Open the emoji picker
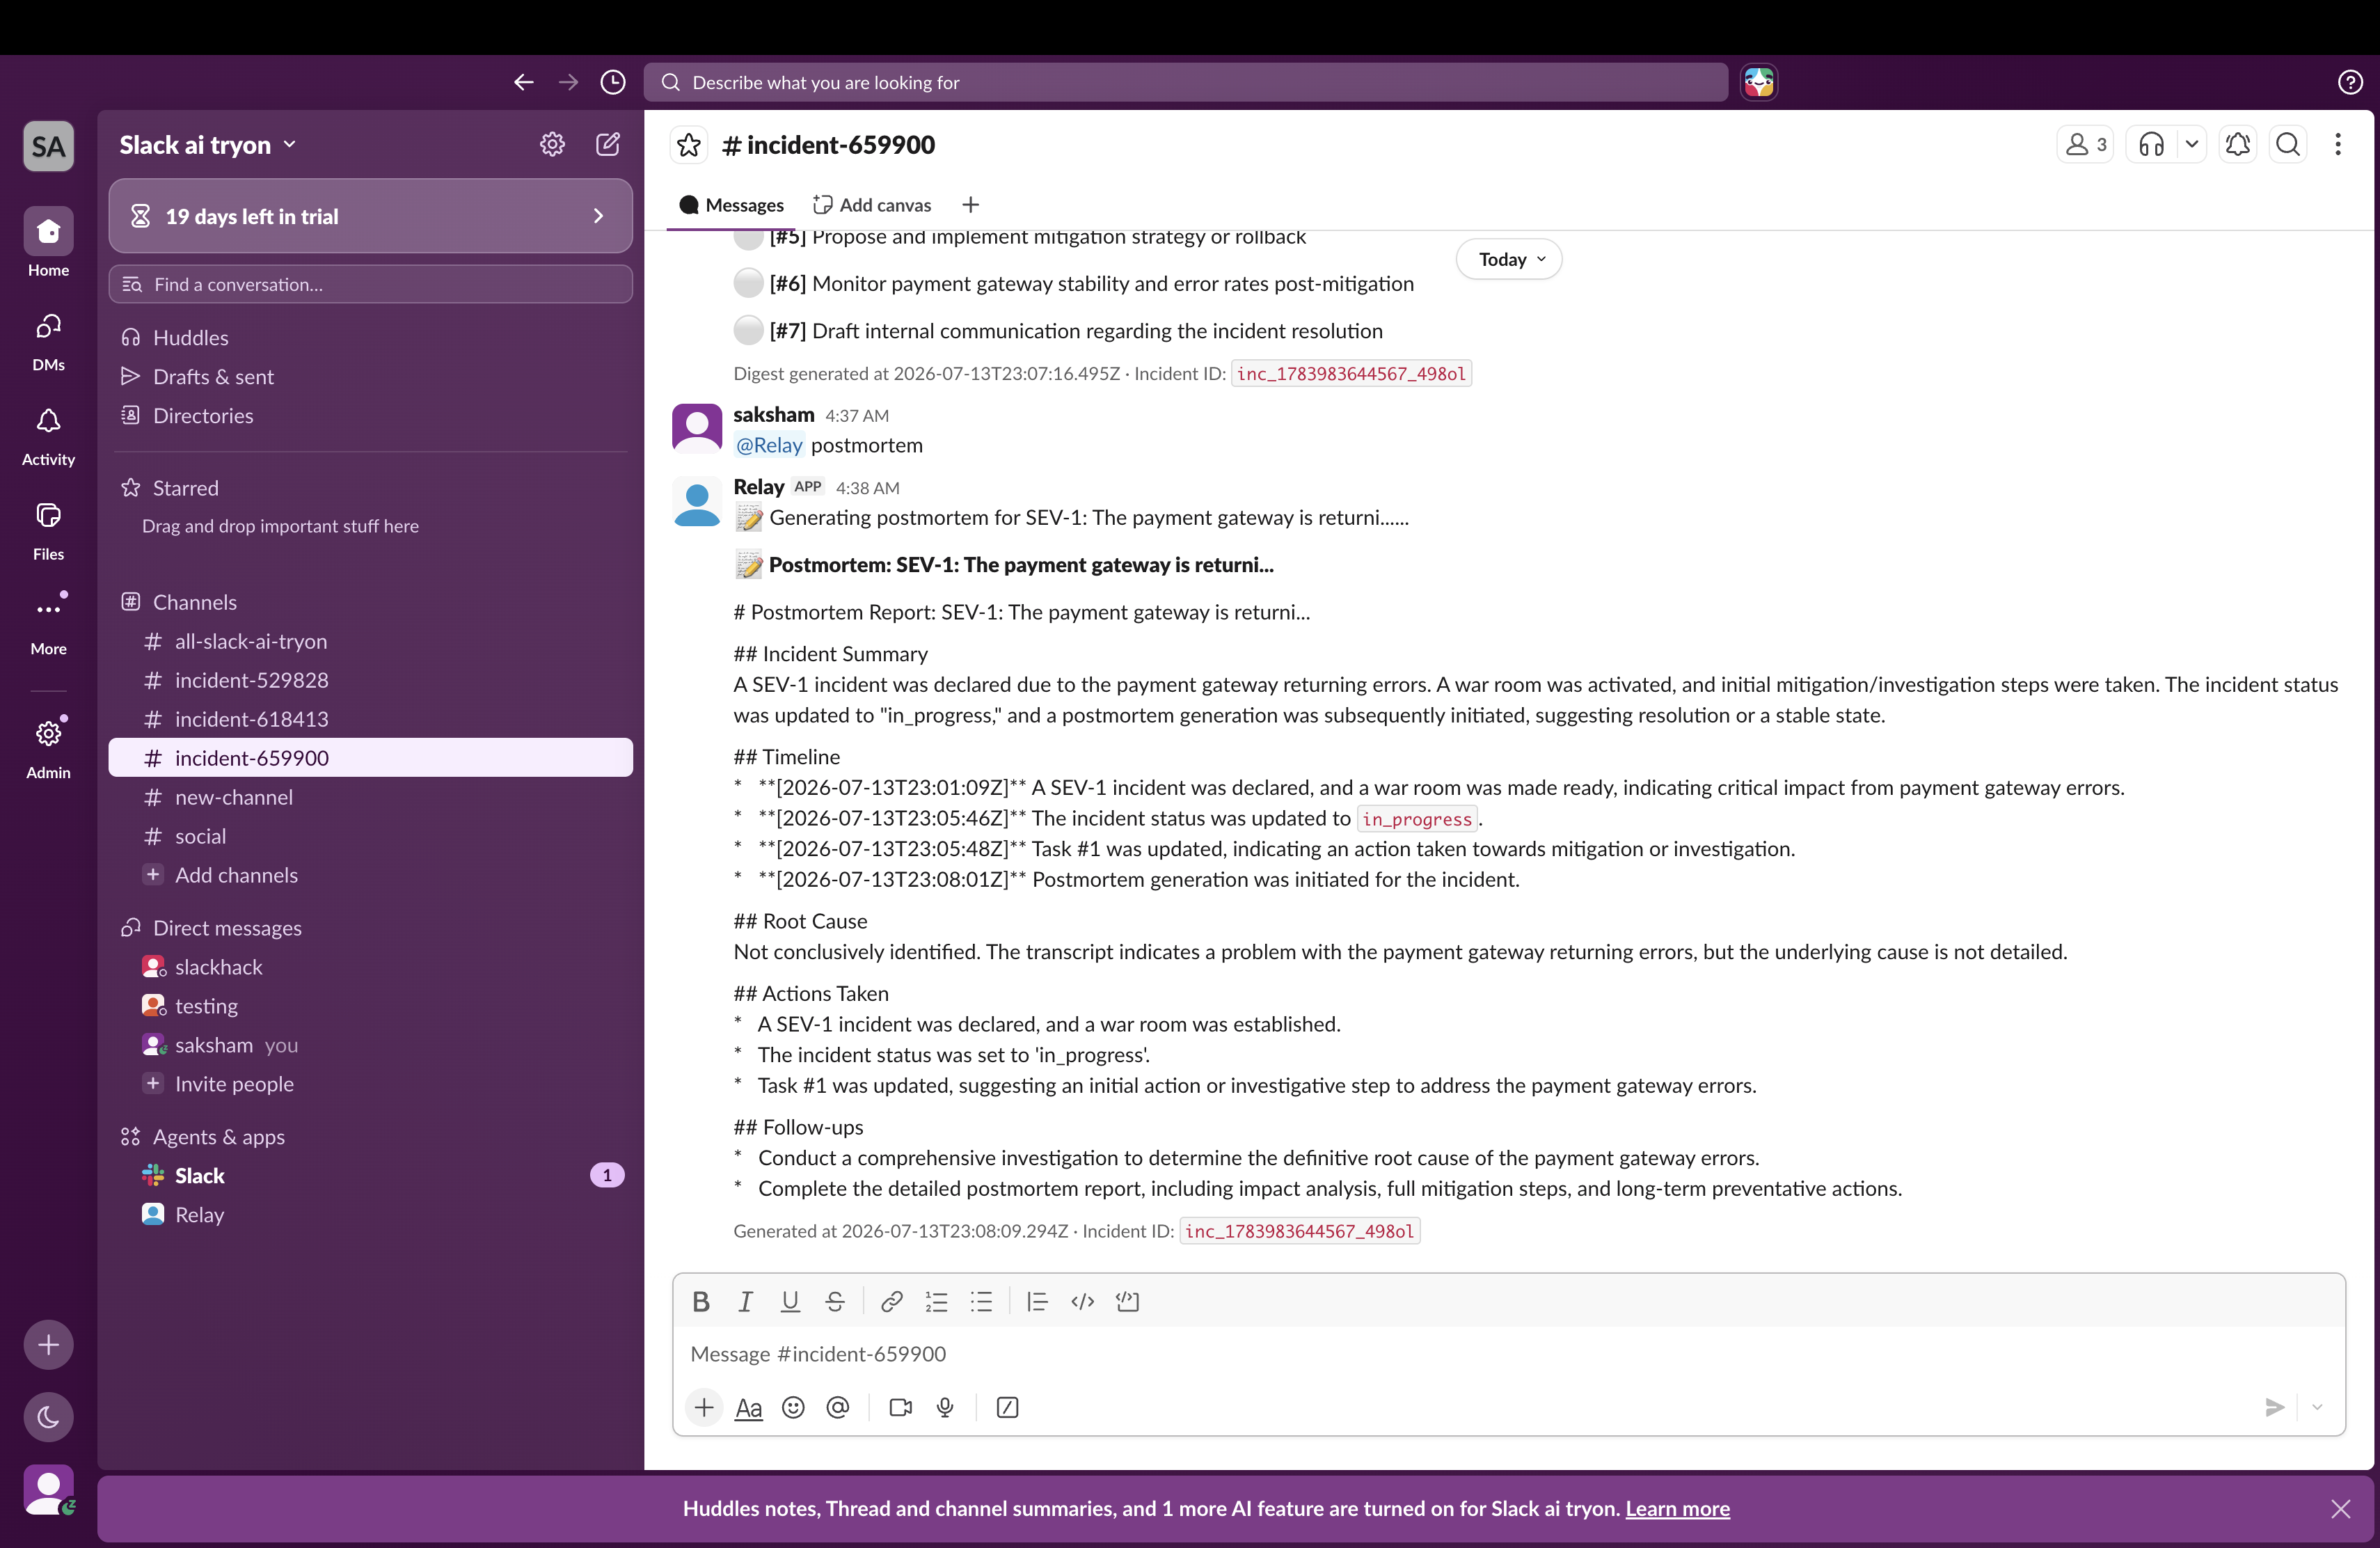Screen dimensions: 2380x1548 (793, 1407)
